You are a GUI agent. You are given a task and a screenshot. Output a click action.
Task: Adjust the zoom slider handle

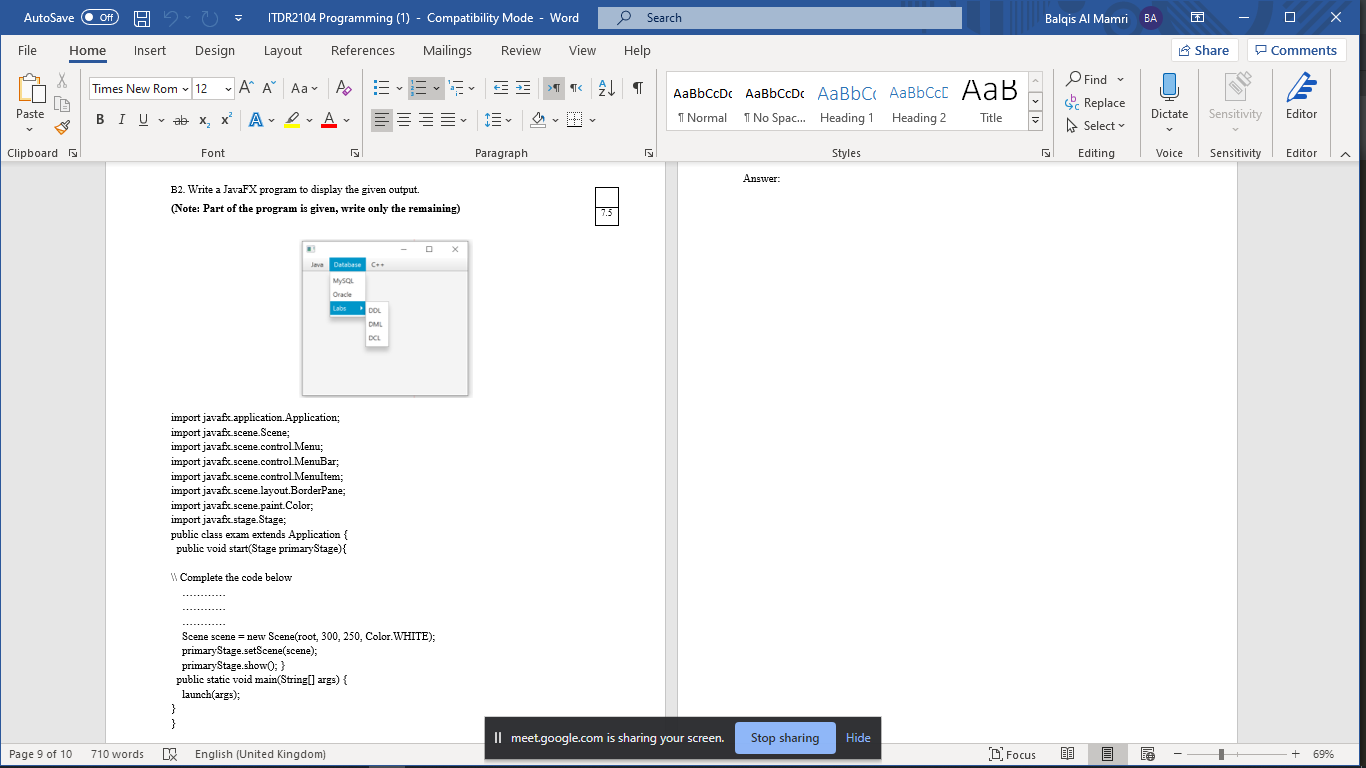click(x=1221, y=754)
